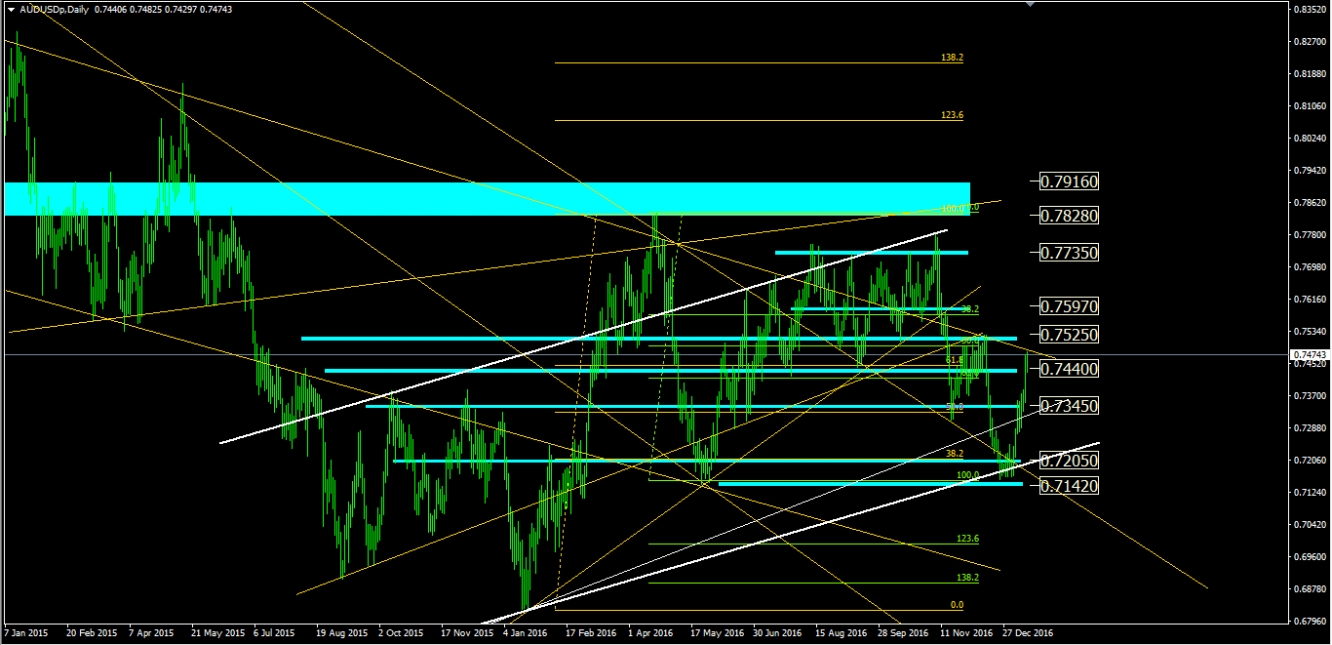
Task: Click the 17 Feb 2016 date label
Action: (592, 633)
